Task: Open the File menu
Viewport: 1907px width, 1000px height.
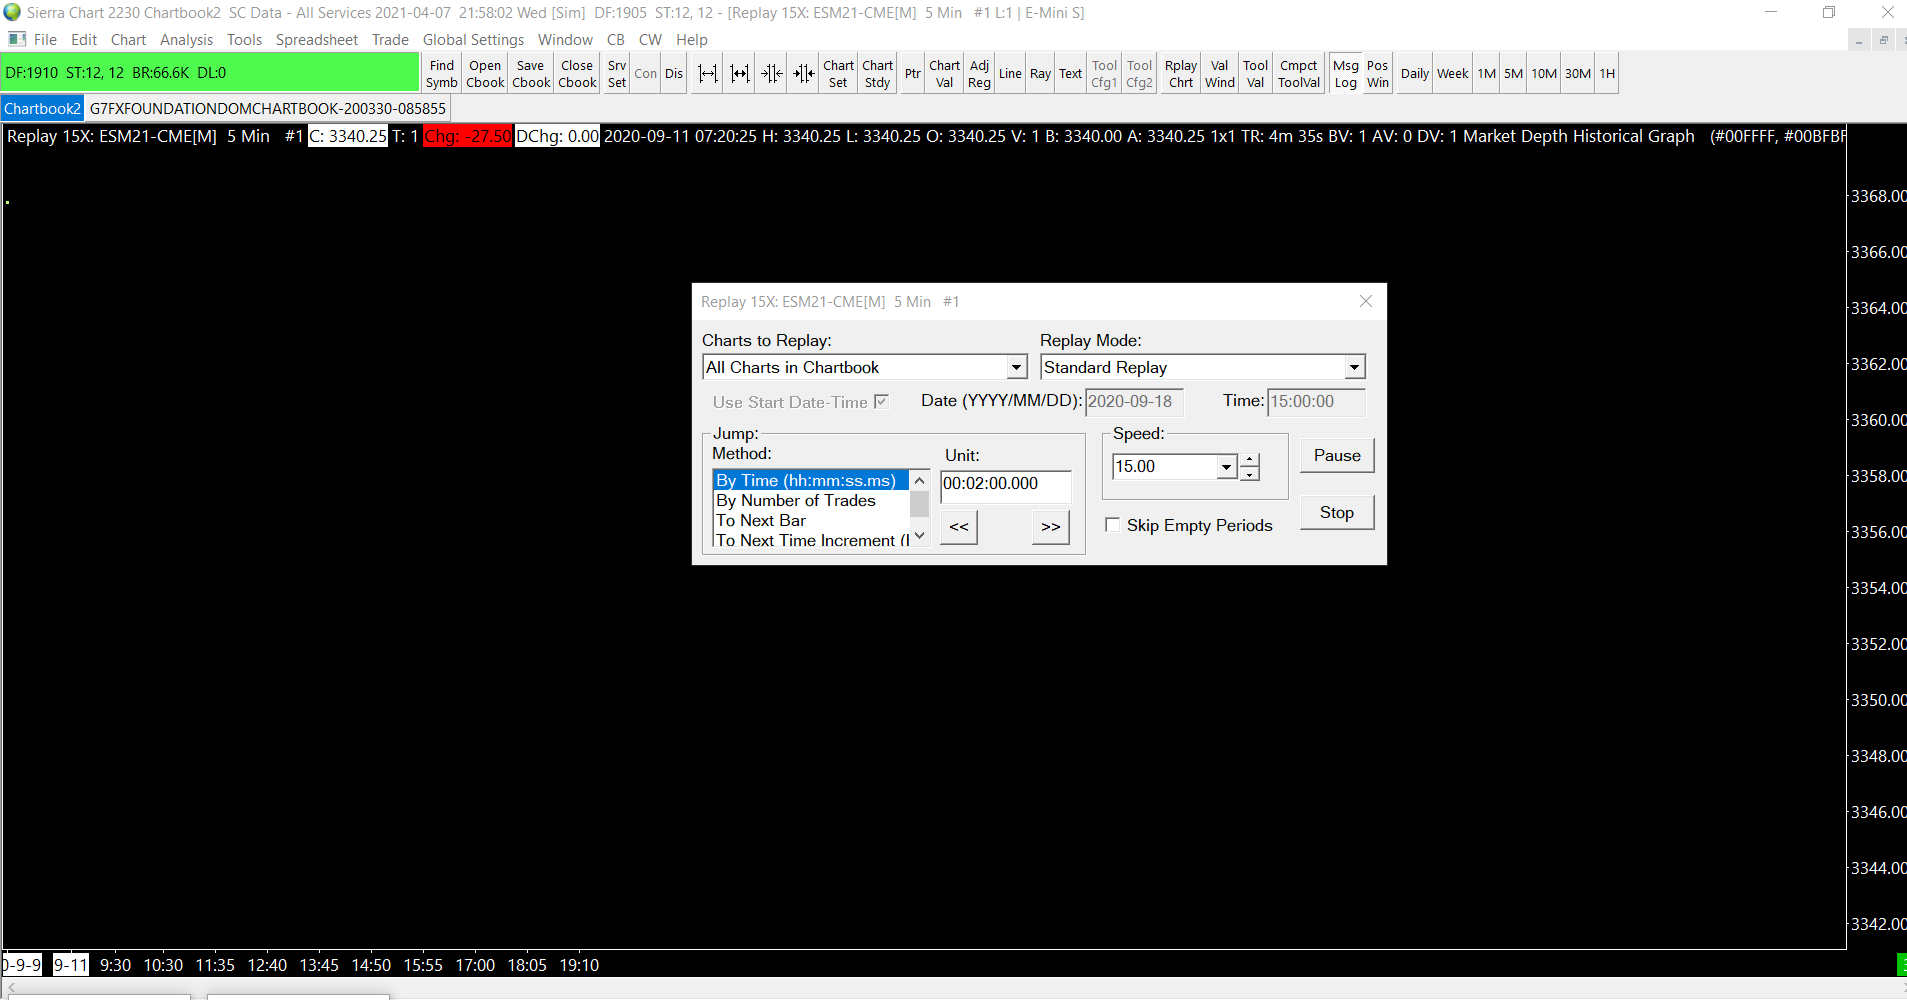Action: [45, 40]
